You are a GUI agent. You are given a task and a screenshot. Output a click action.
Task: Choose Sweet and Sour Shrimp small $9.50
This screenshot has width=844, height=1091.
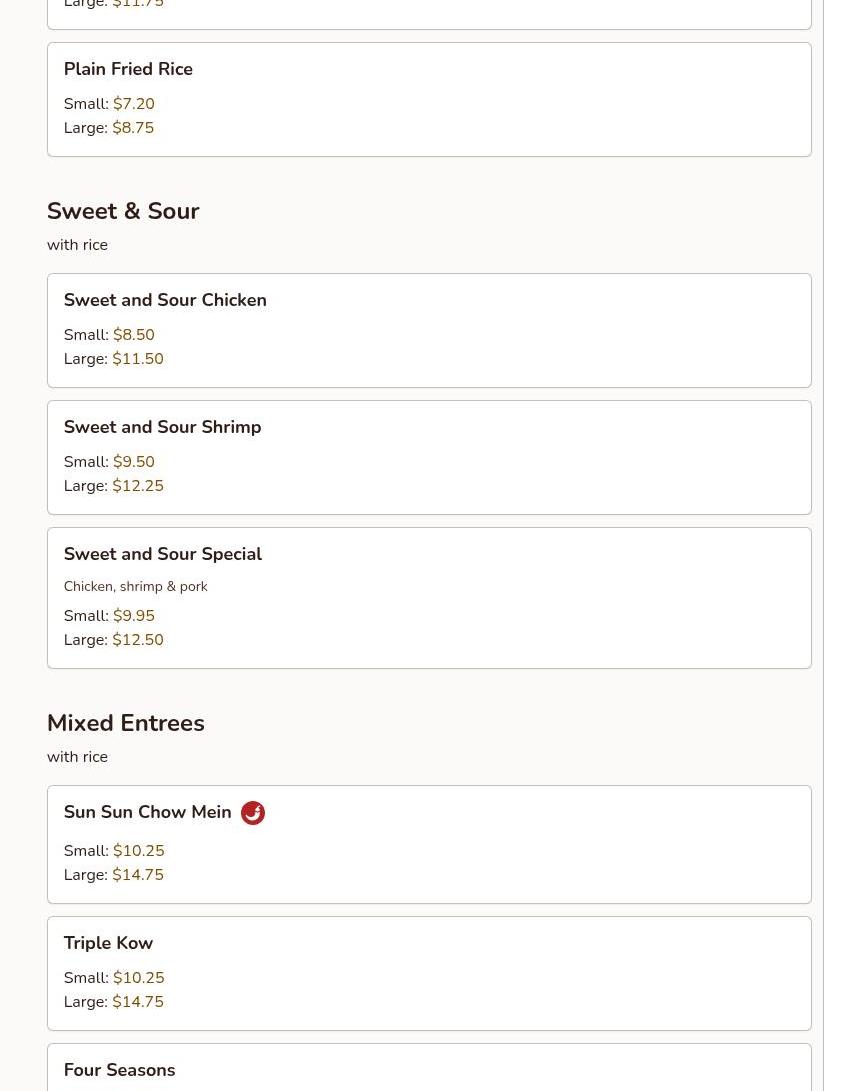[x=133, y=462]
